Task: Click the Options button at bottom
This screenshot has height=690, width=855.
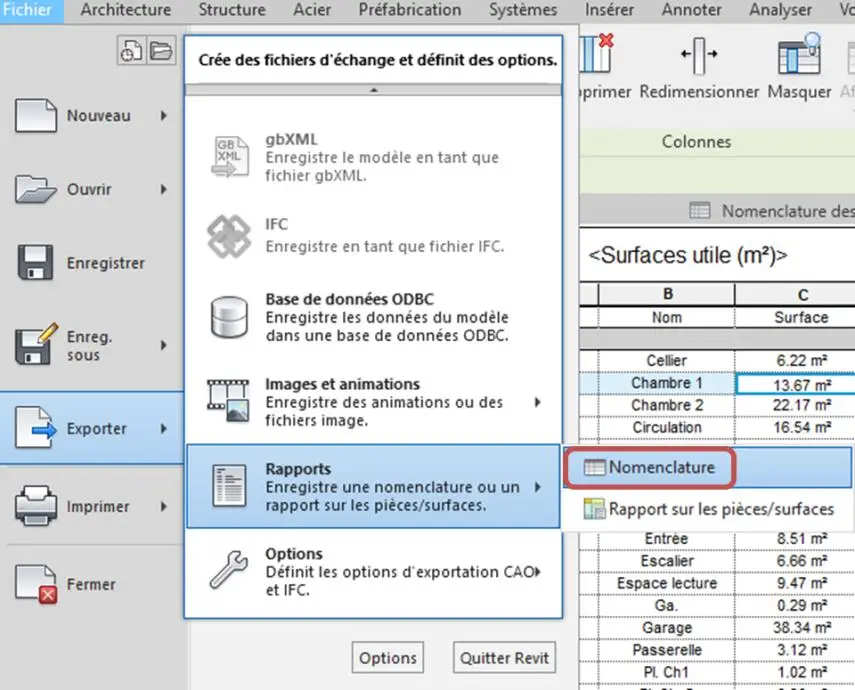Action: [x=388, y=658]
